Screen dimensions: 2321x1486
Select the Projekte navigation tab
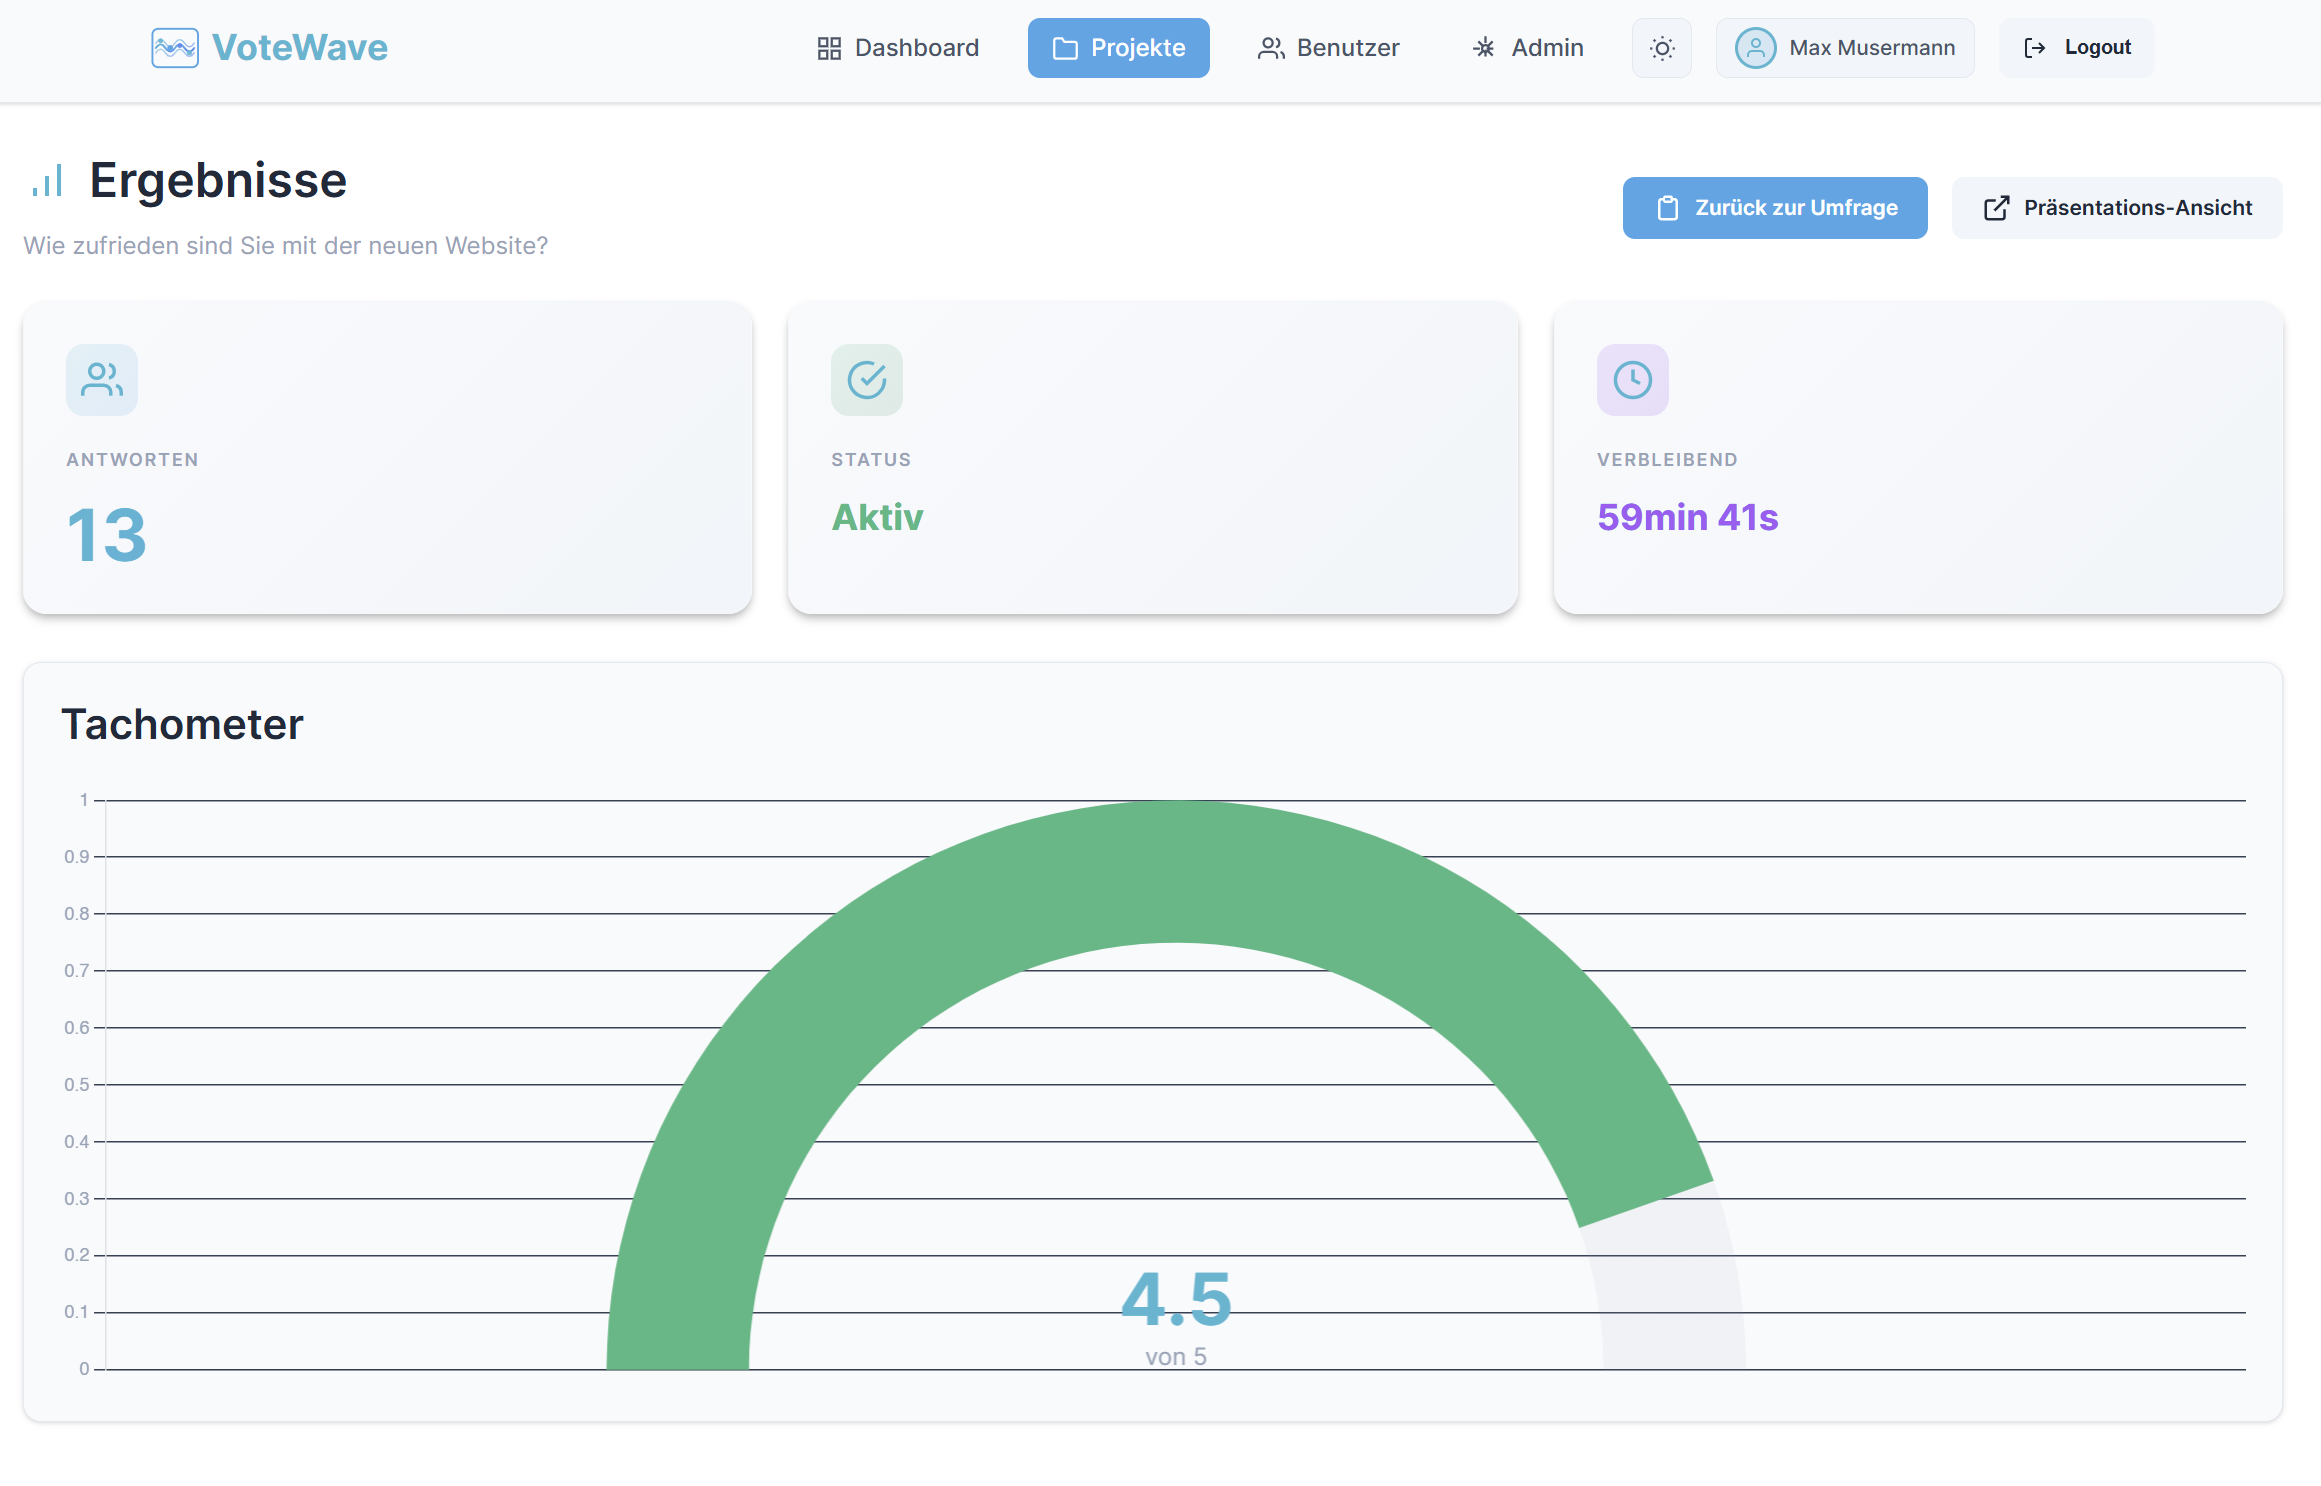coord(1118,48)
